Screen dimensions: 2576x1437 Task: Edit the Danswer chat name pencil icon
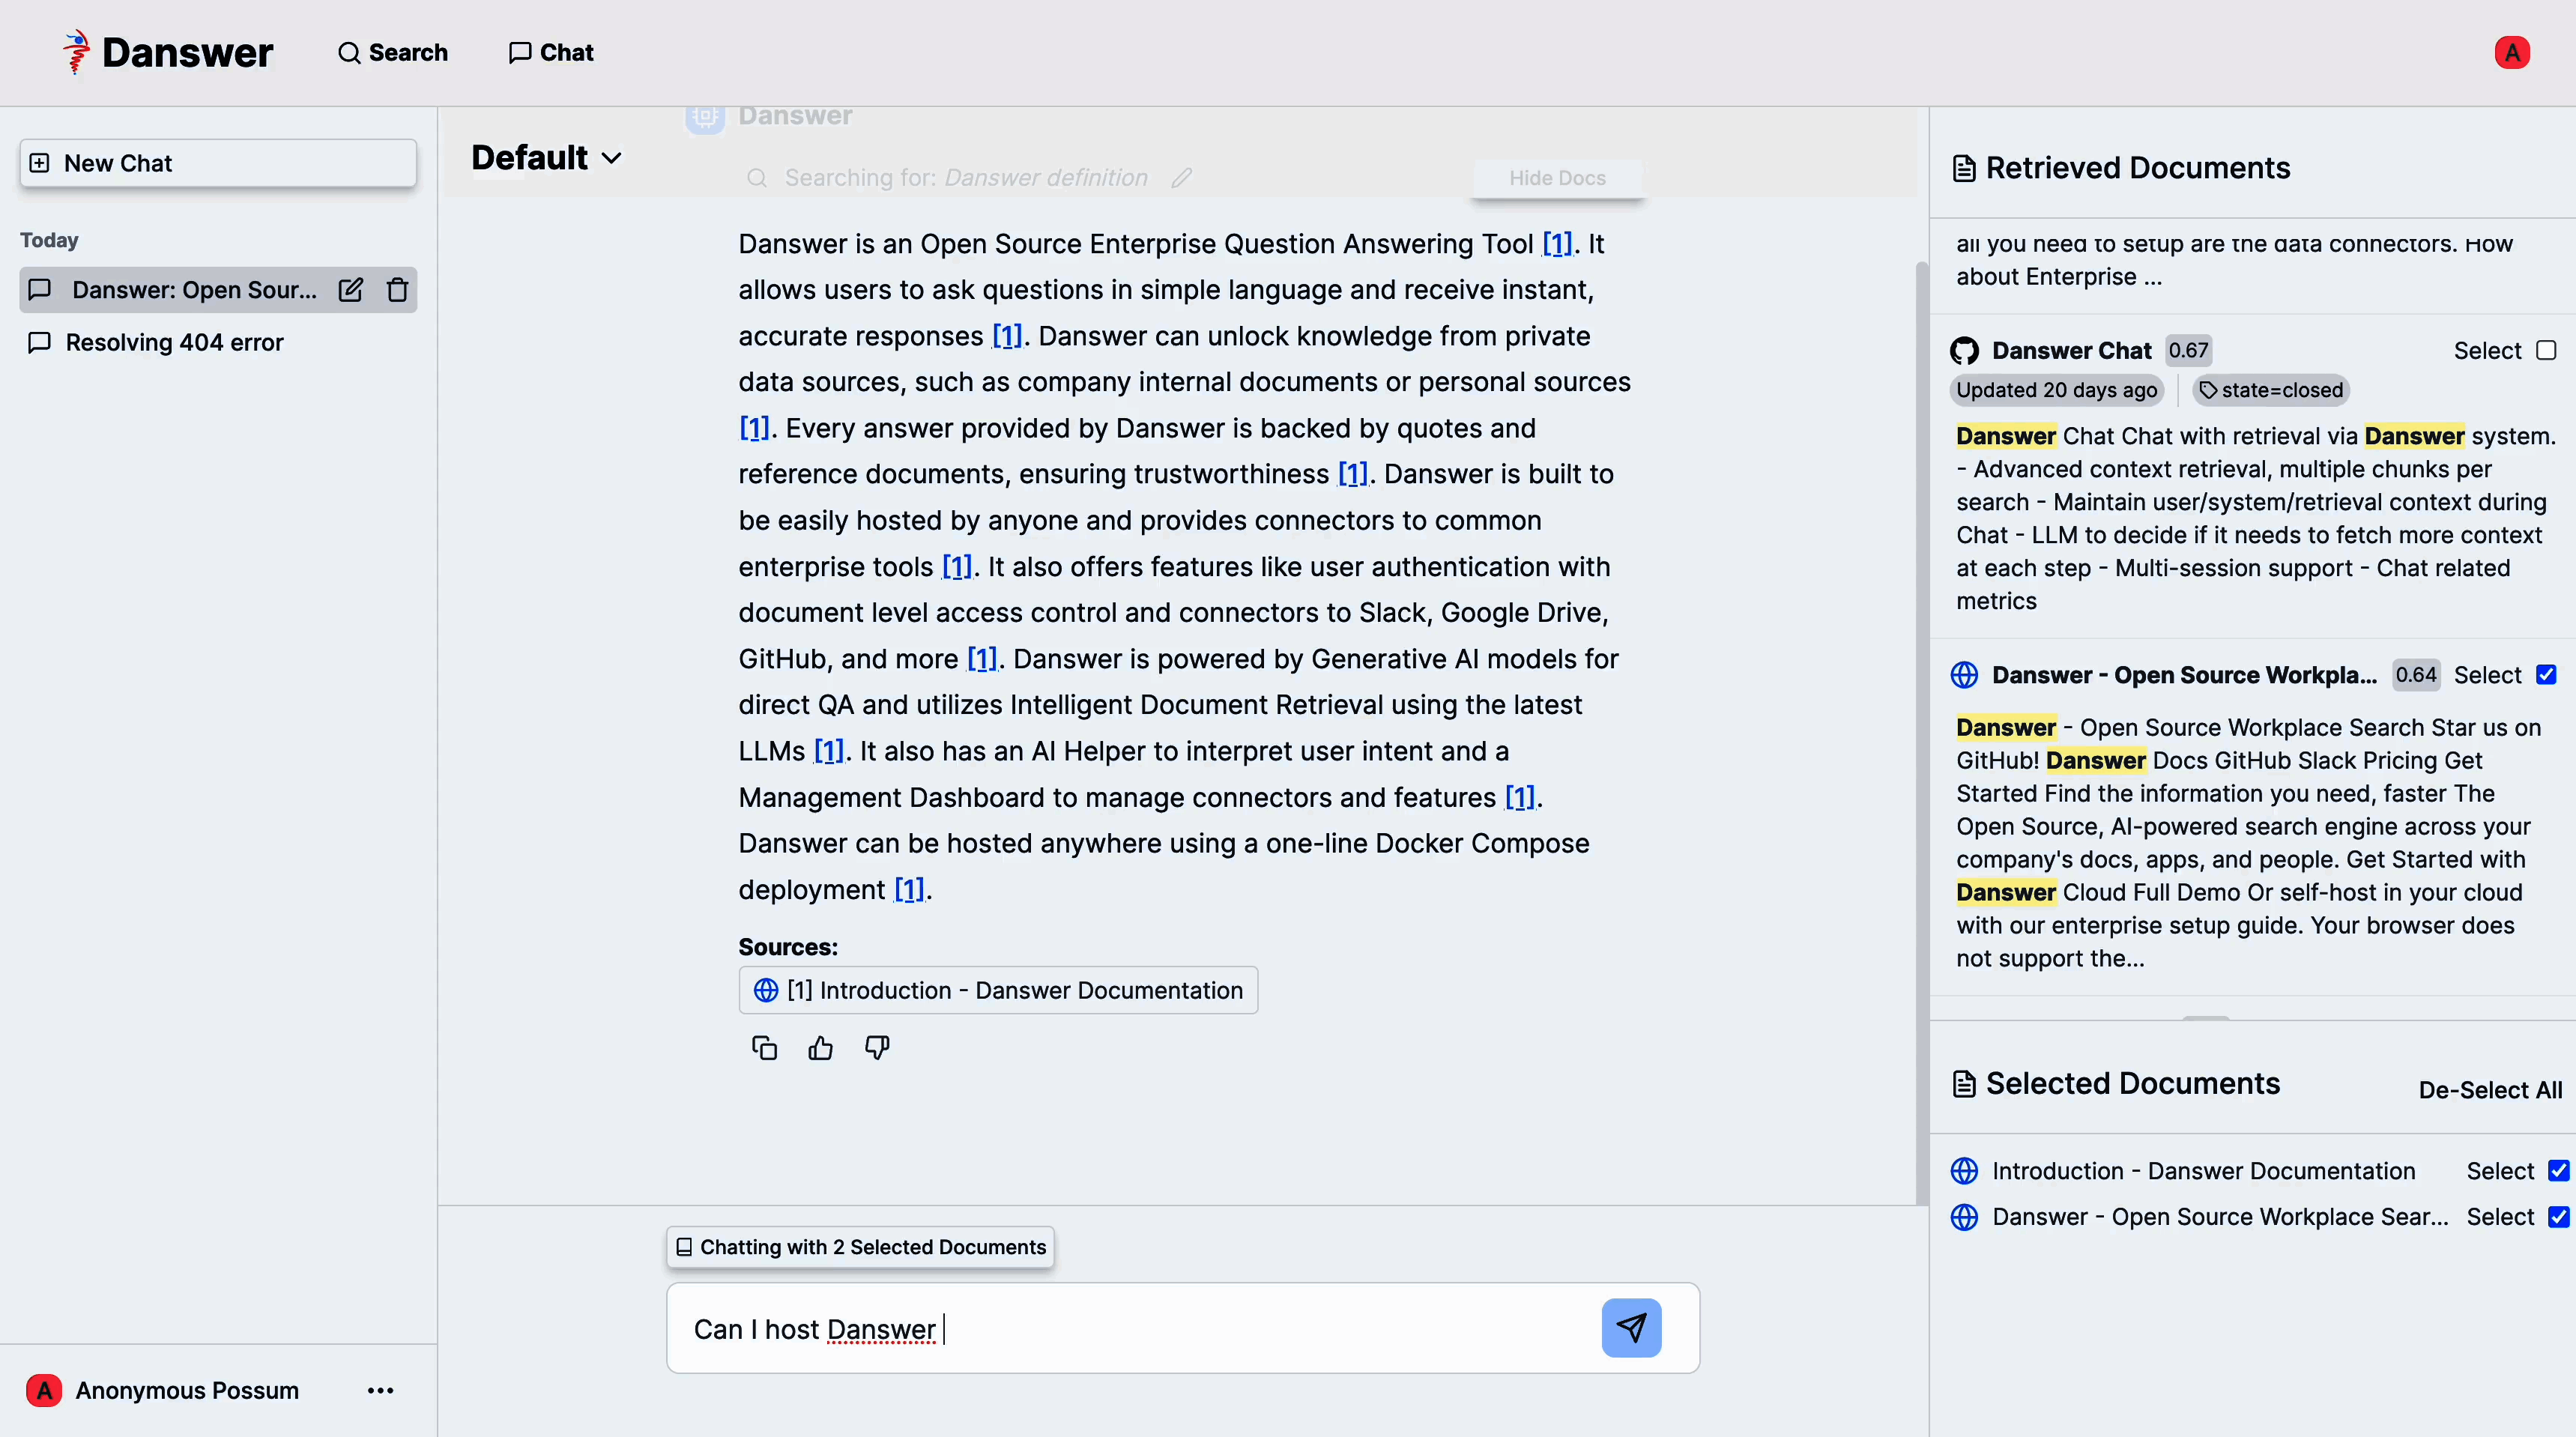(x=350, y=290)
